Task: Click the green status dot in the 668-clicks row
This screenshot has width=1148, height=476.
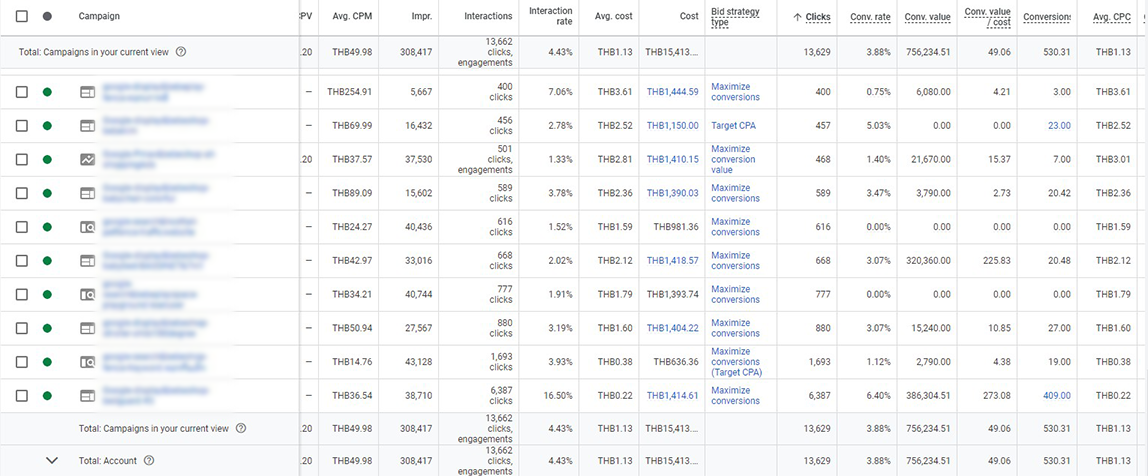Action: 48,261
